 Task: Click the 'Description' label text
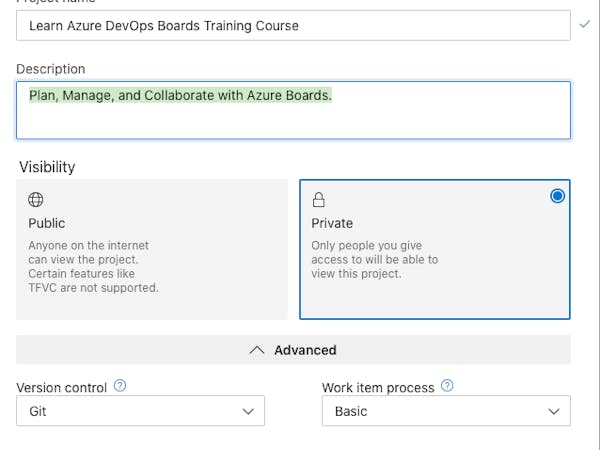(51, 69)
